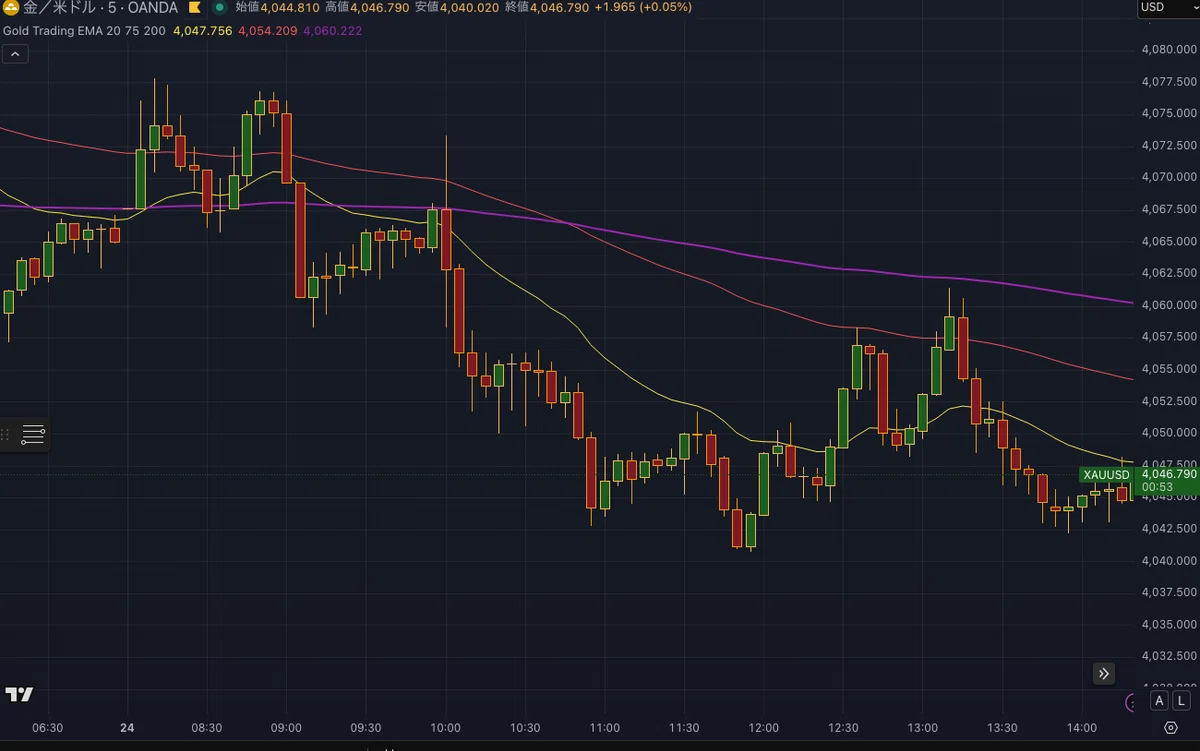Toggle auto scale with A button

click(1159, 701)
